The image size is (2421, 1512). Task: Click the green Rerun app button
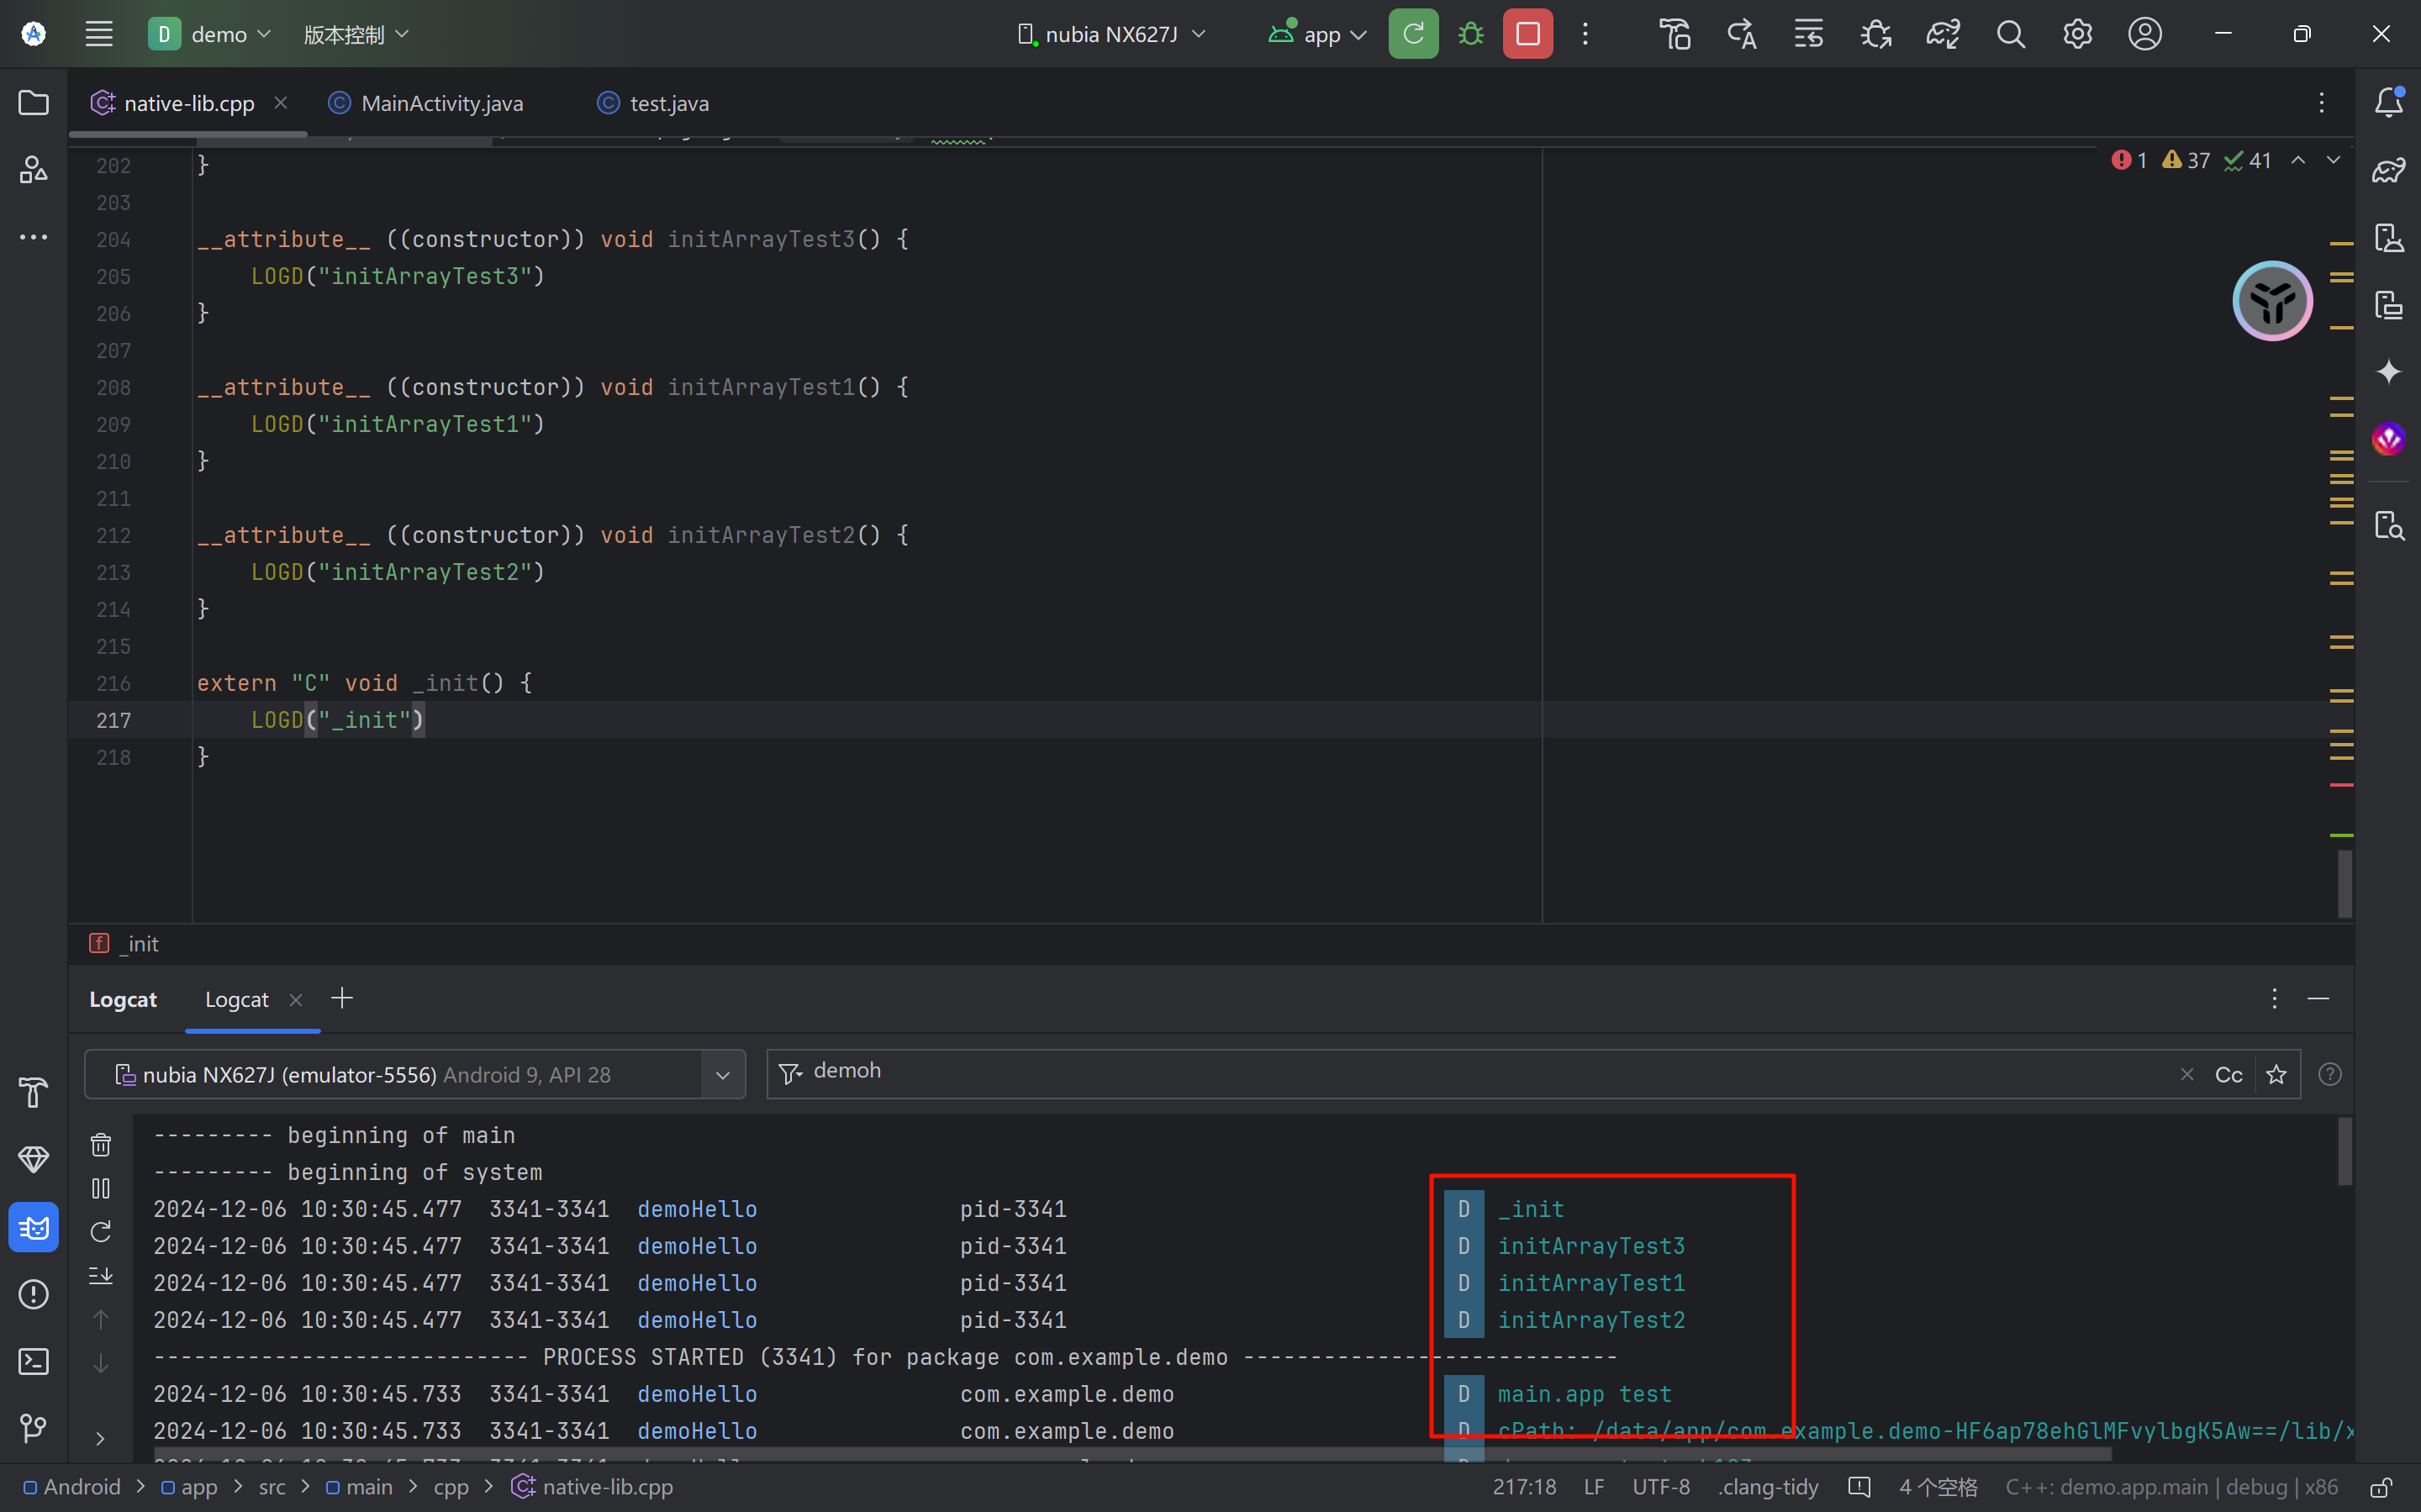[1412, 34]
